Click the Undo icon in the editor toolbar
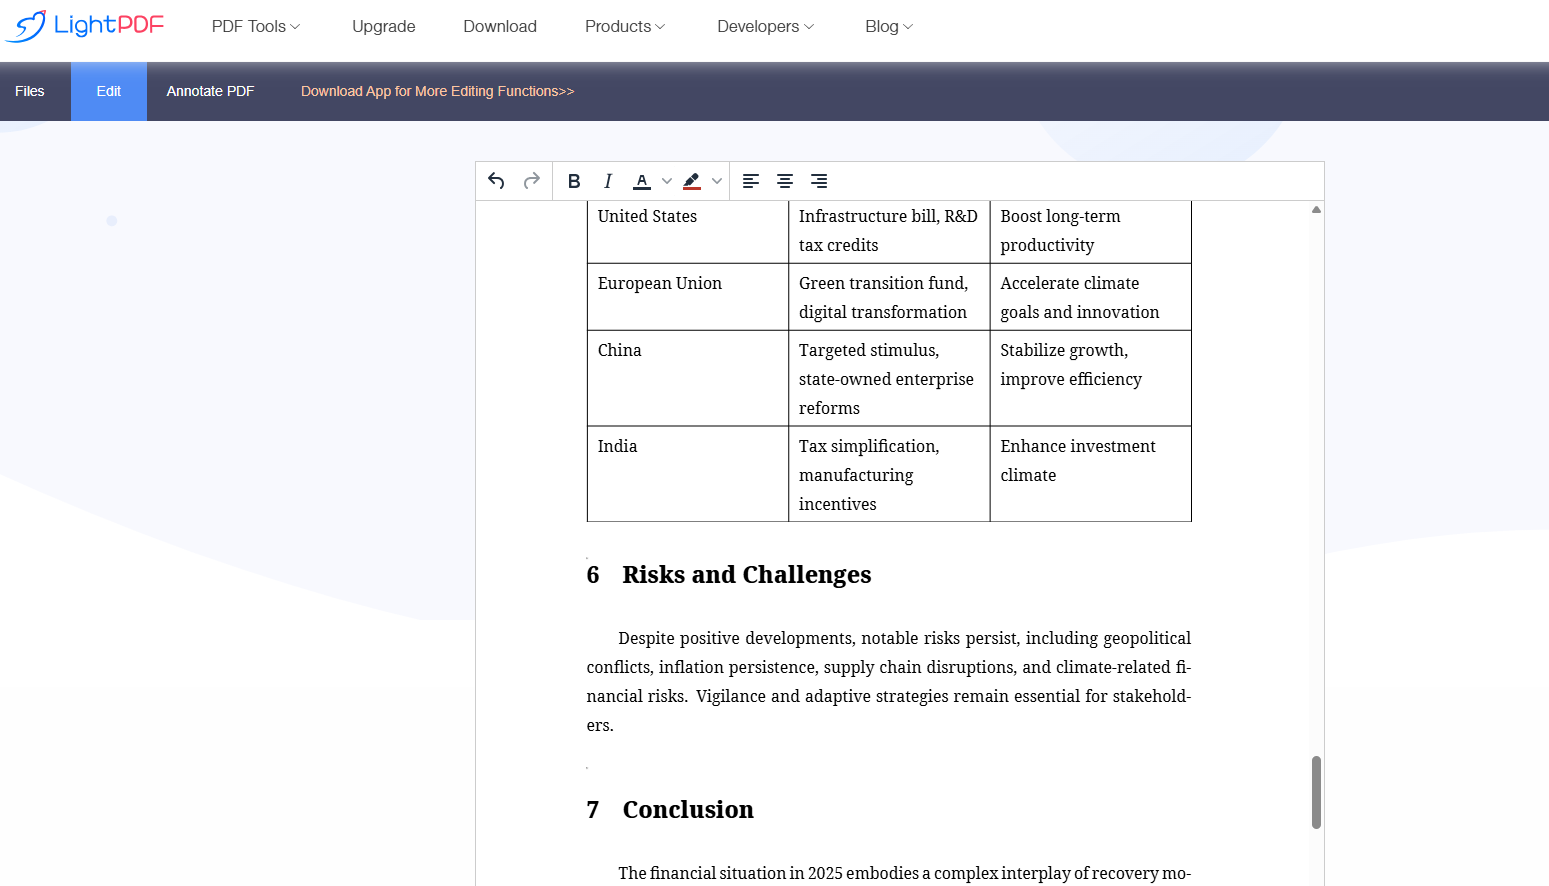This screenshot has width=1549, height=886. (495, 181)
